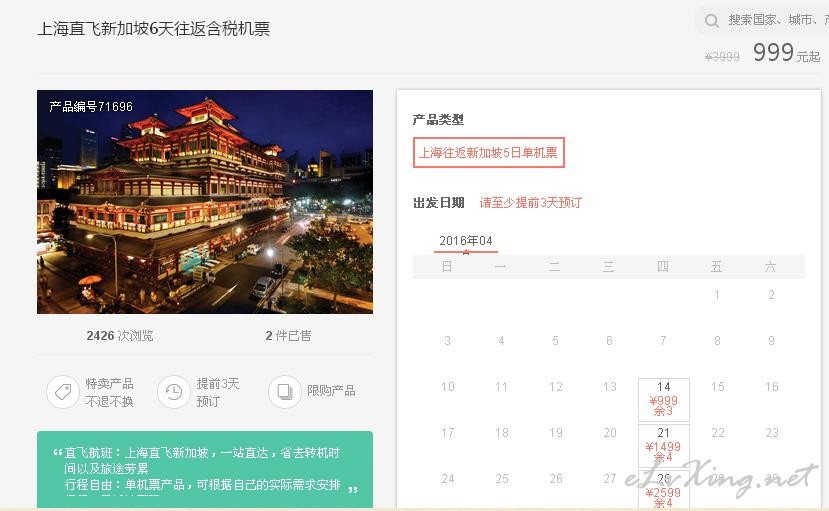
Task: Click the clock 提前3天预订 icon
Action: point(173,392)
